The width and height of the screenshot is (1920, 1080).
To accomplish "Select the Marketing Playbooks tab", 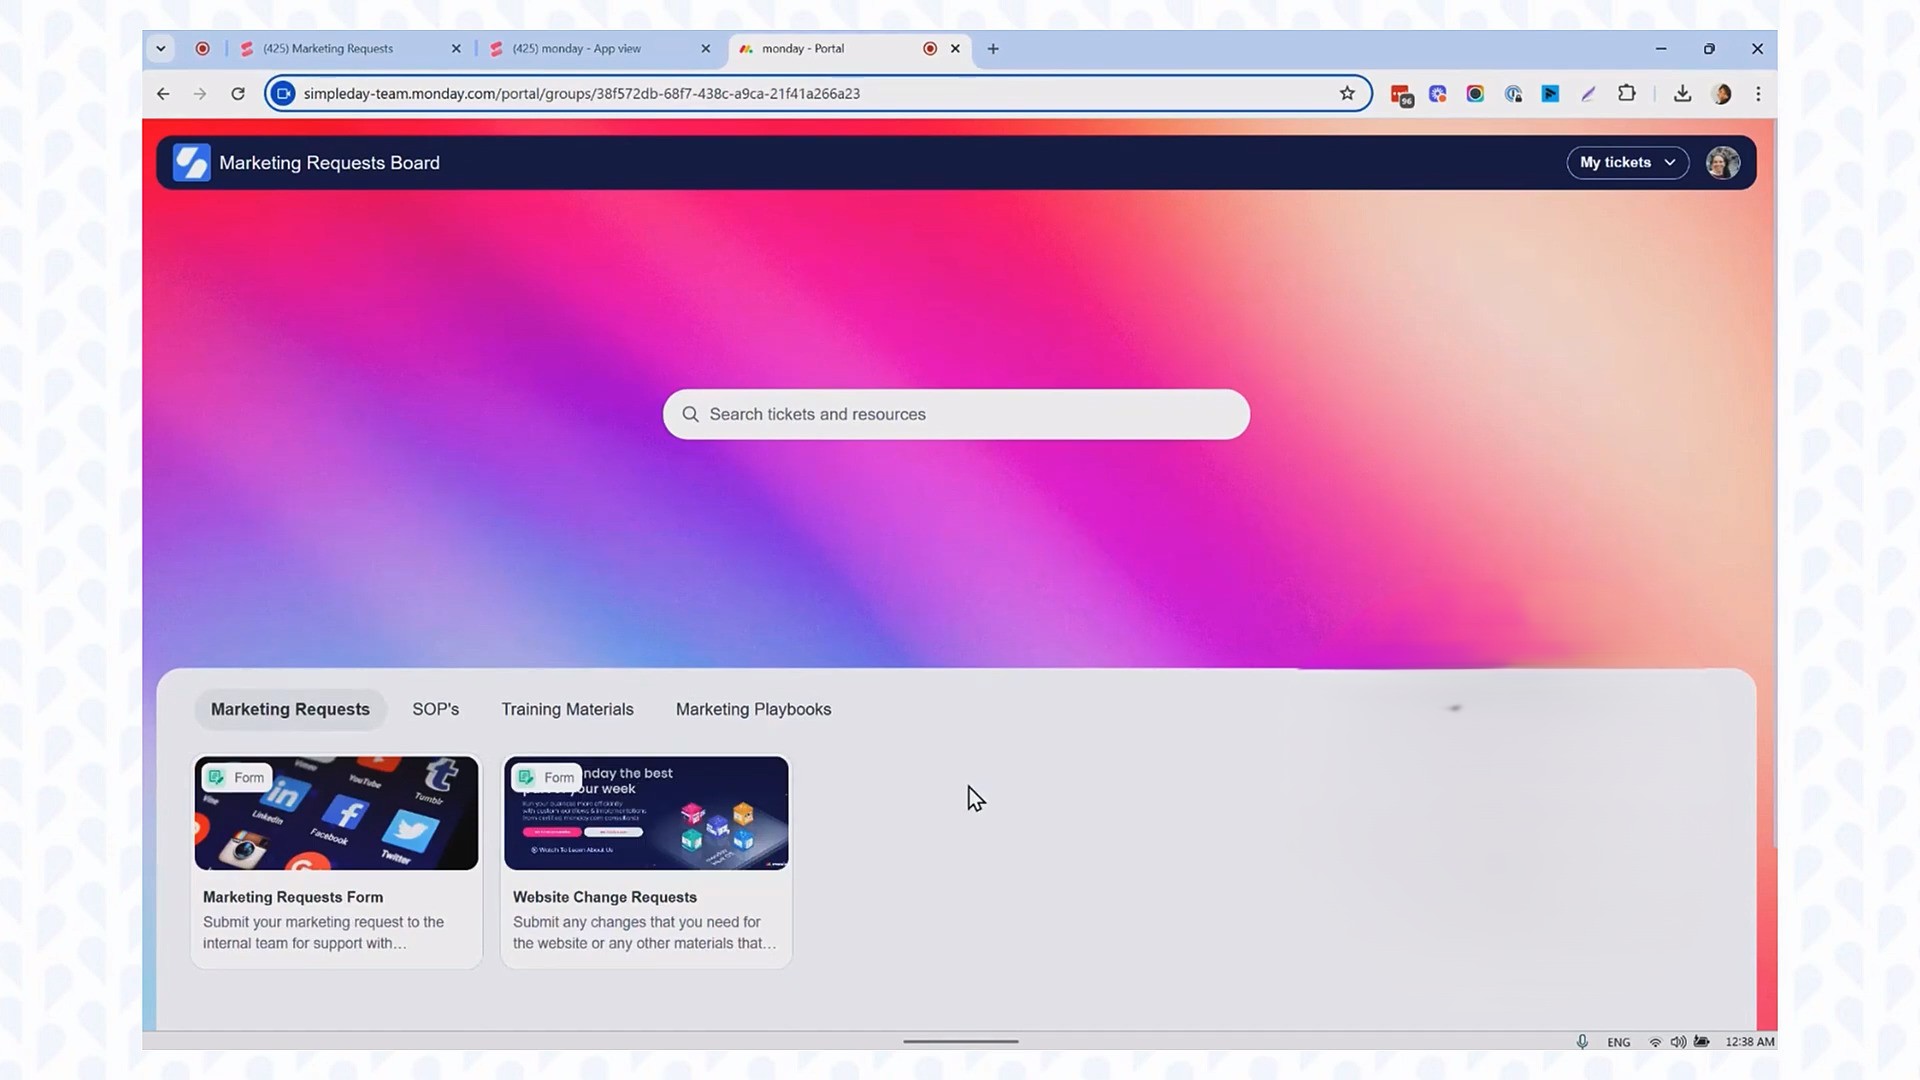I will pyautogui.click(x=753, y=709).
